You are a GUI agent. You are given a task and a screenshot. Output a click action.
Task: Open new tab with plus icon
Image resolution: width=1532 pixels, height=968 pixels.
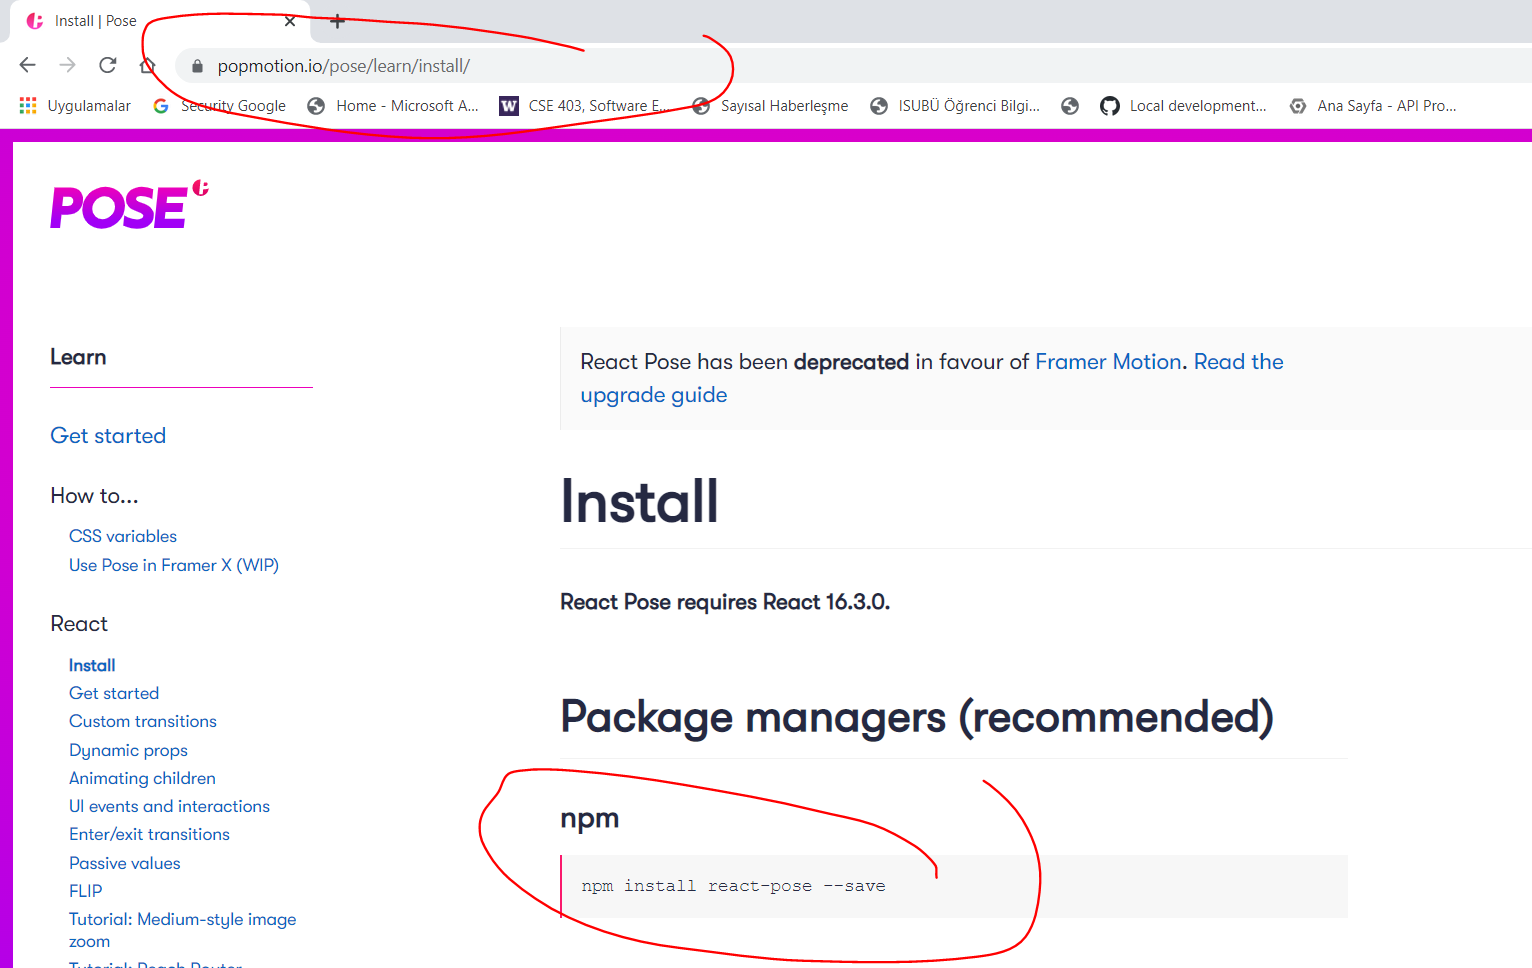(x=338, y=21)
